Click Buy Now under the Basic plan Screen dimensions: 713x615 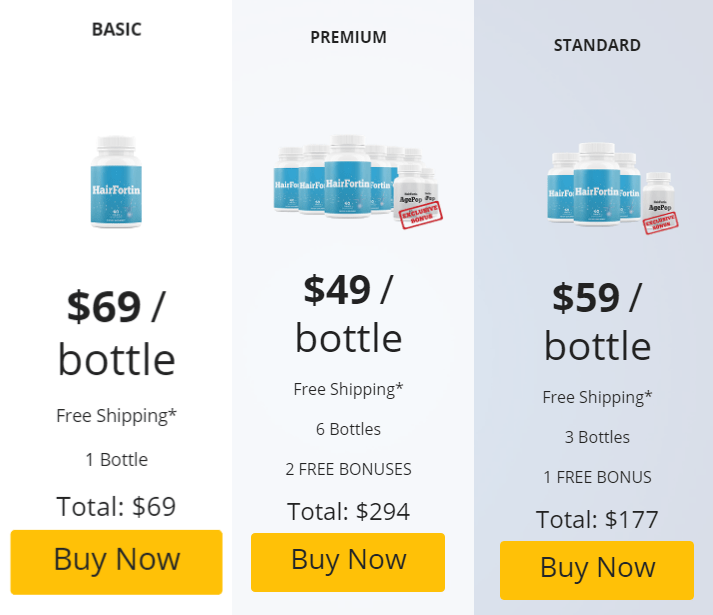coord(116,562)
